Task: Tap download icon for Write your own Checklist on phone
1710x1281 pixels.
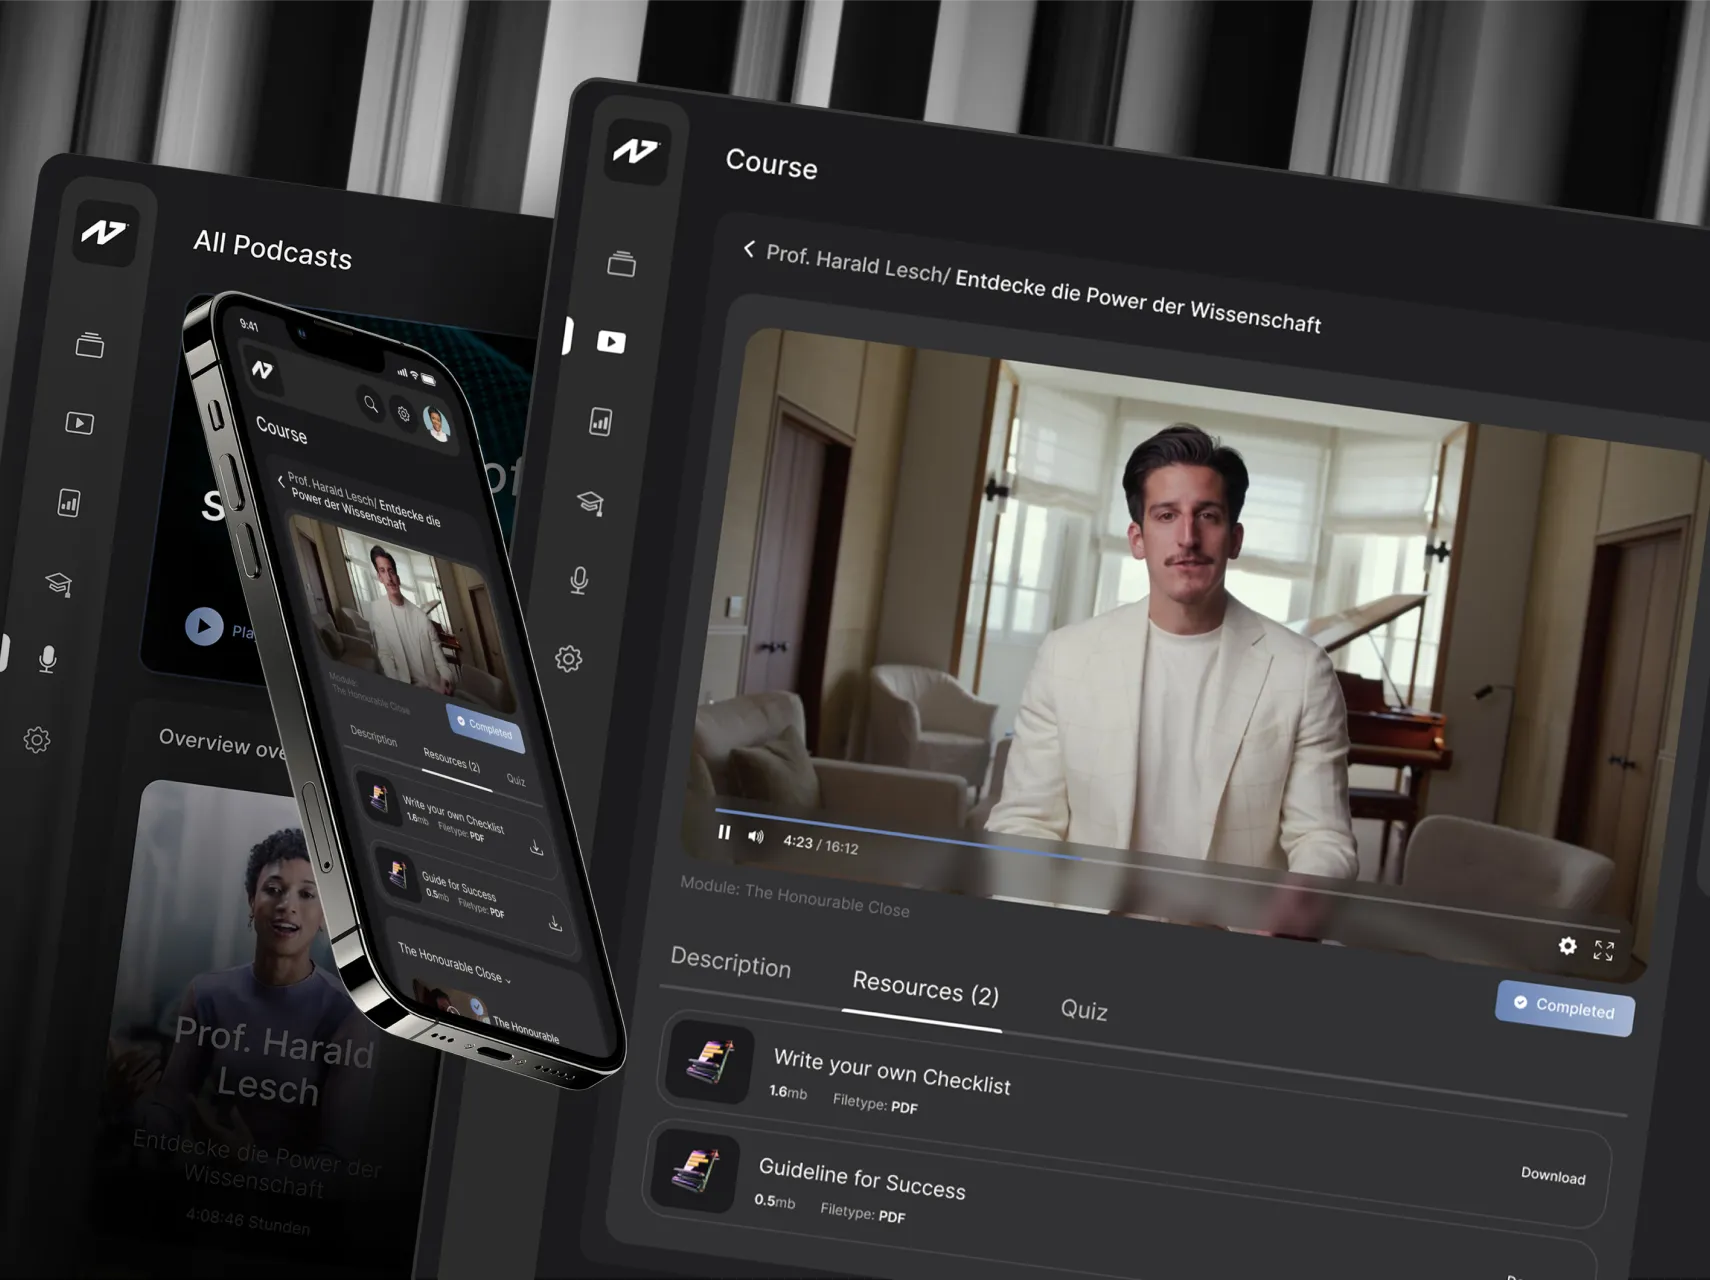Action: coord(537,847)
